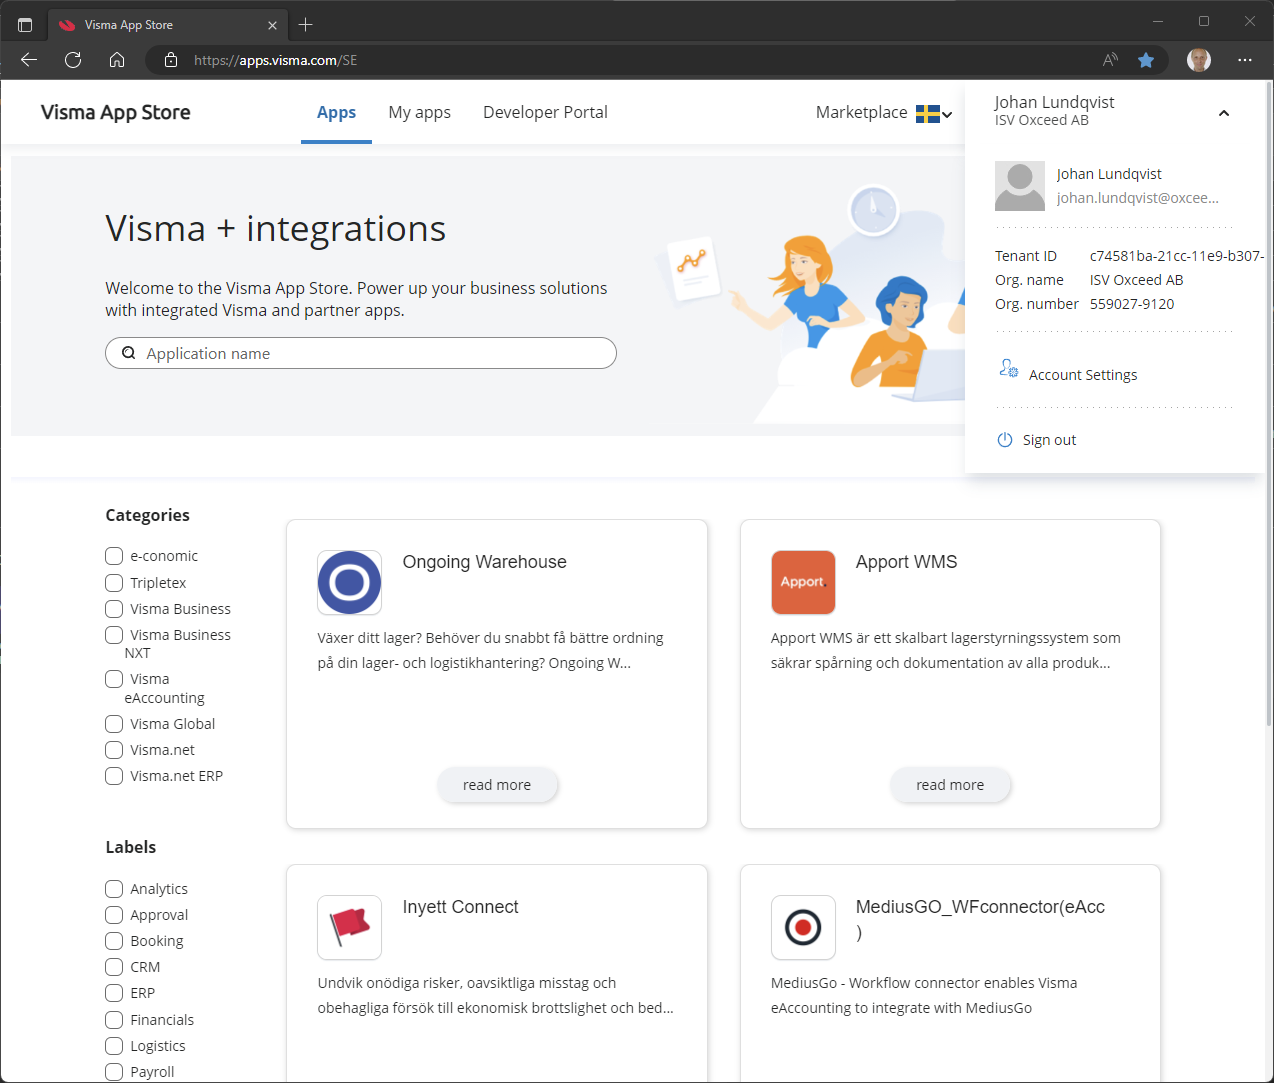Open the vertical tabs menu in the browser
The image size is (1274, 1083).
click(x=25, y=23)
